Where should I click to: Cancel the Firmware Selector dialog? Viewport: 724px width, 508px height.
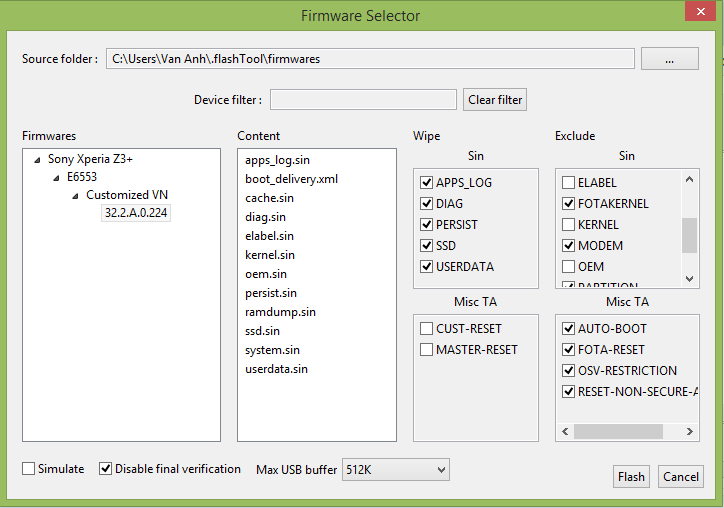tap(681, 477)
